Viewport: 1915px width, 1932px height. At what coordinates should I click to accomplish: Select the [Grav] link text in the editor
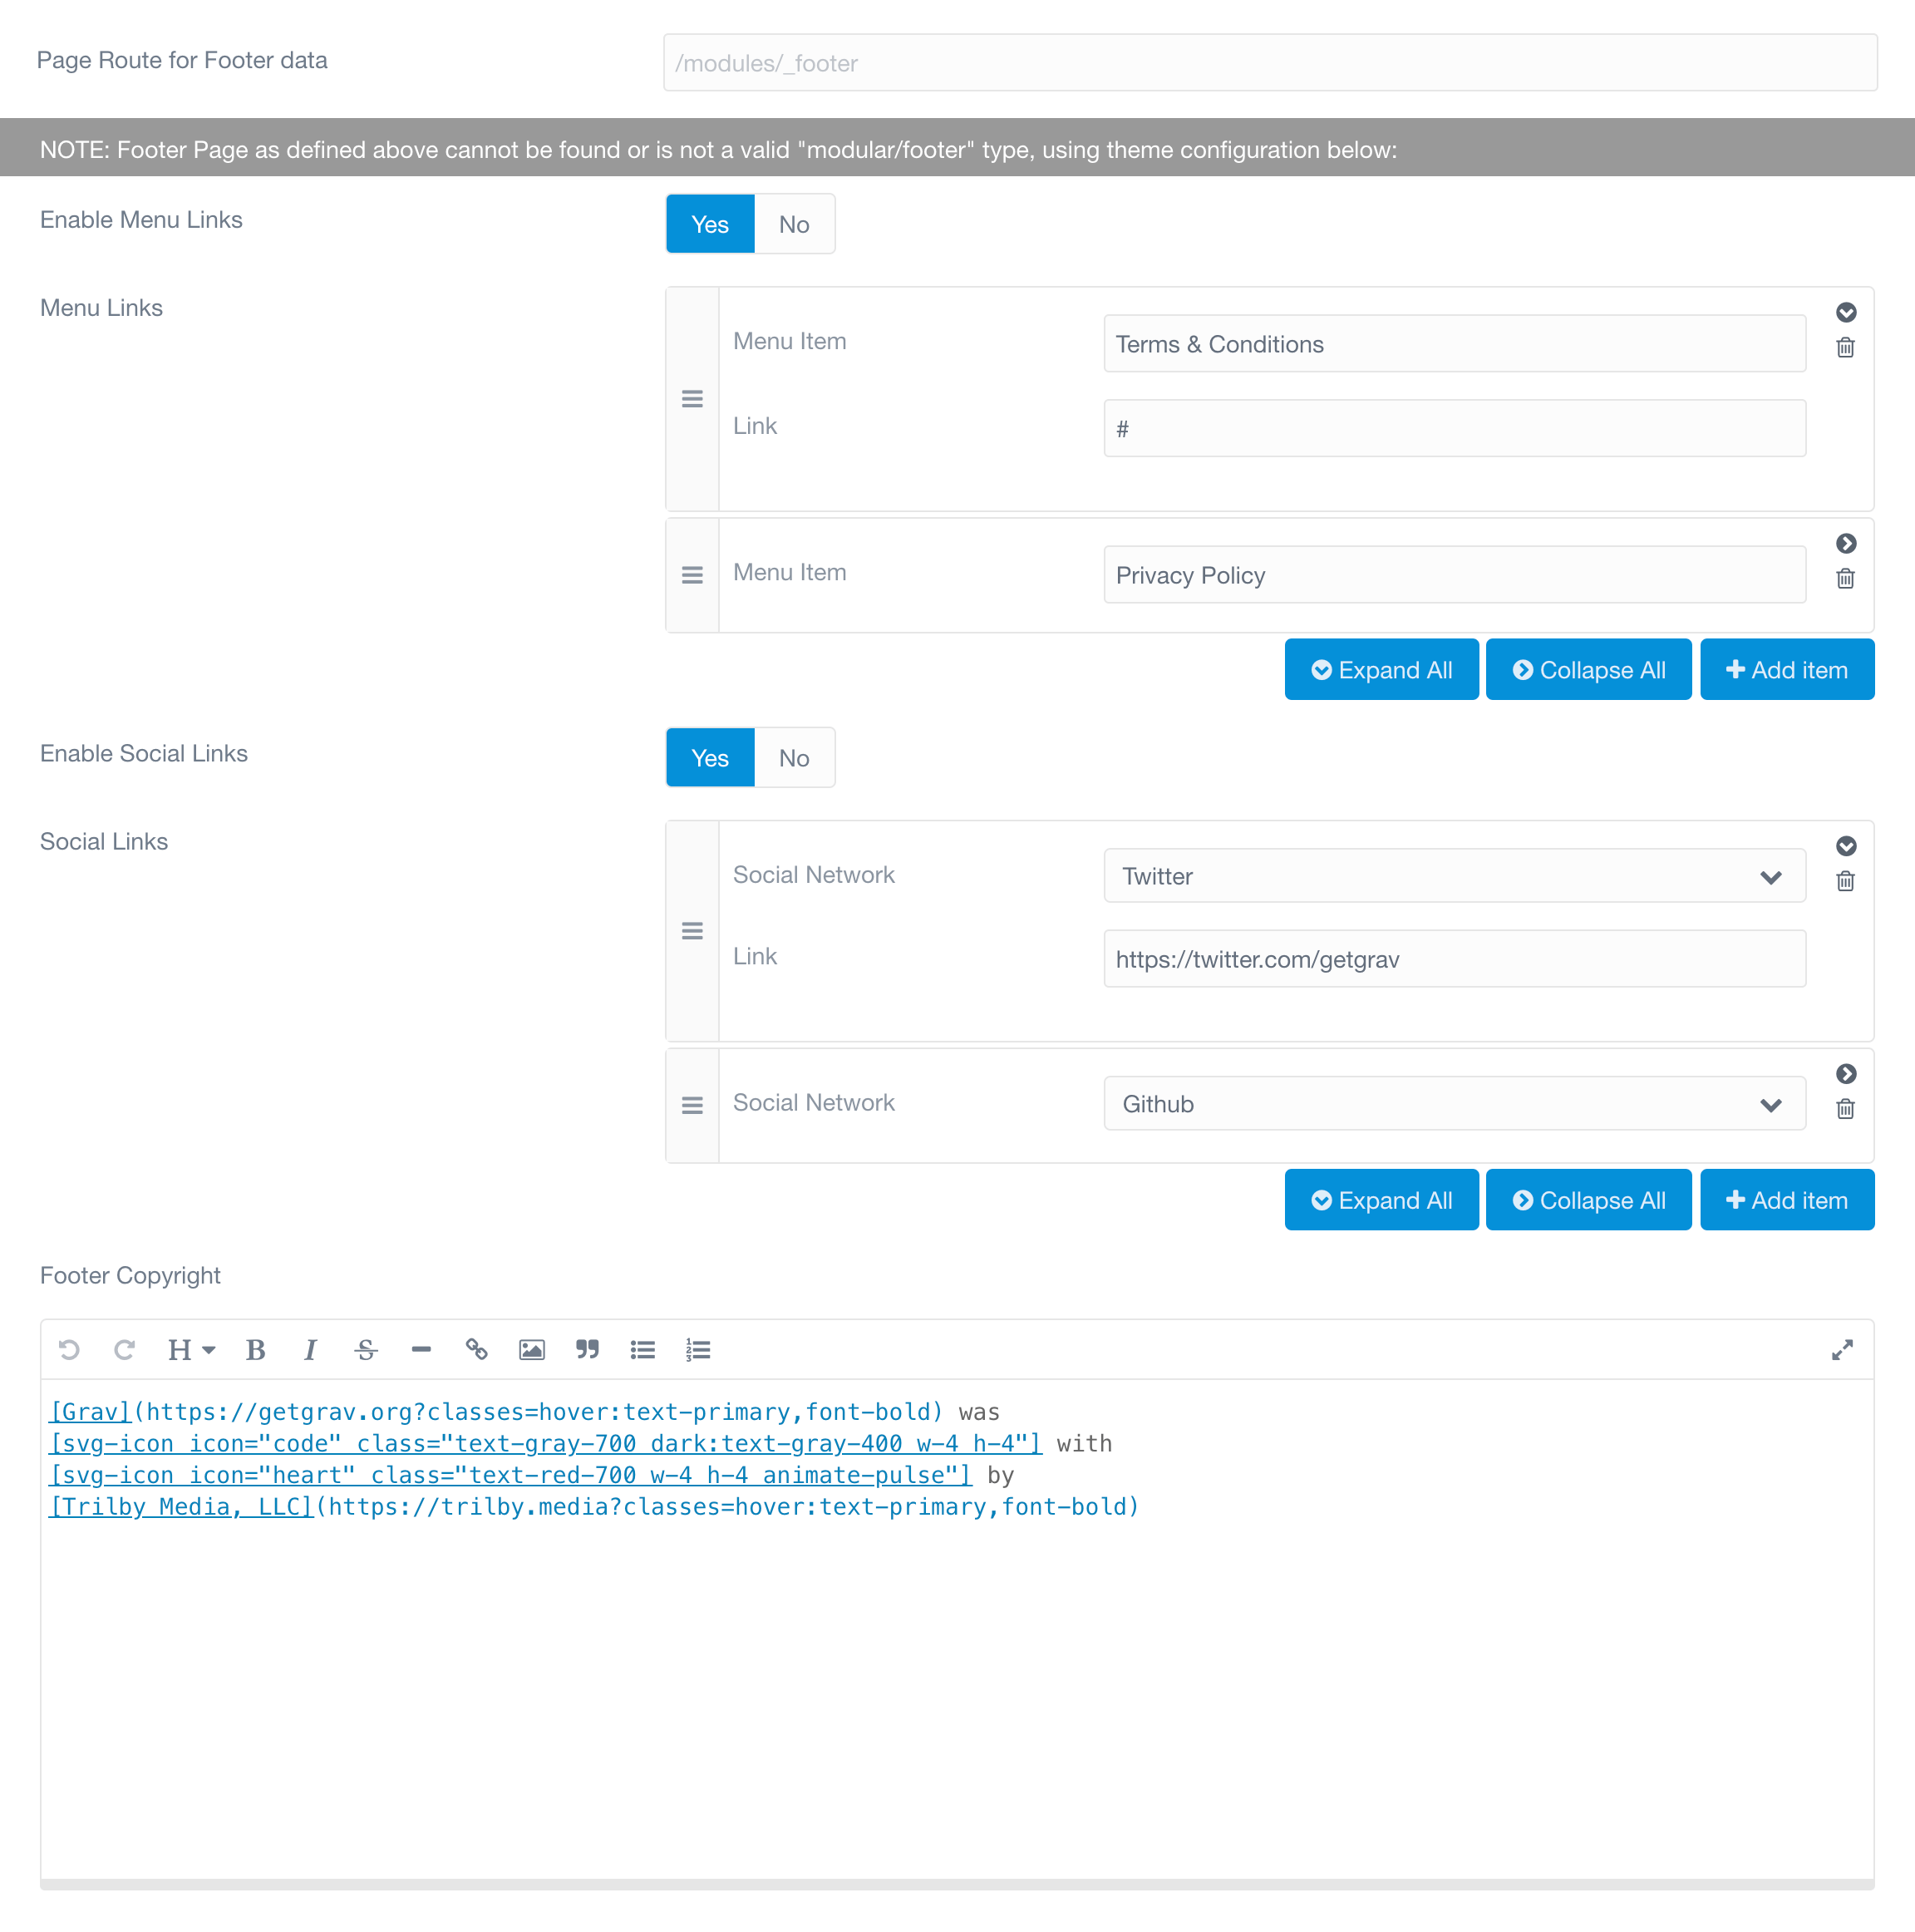click(91, 1412)
